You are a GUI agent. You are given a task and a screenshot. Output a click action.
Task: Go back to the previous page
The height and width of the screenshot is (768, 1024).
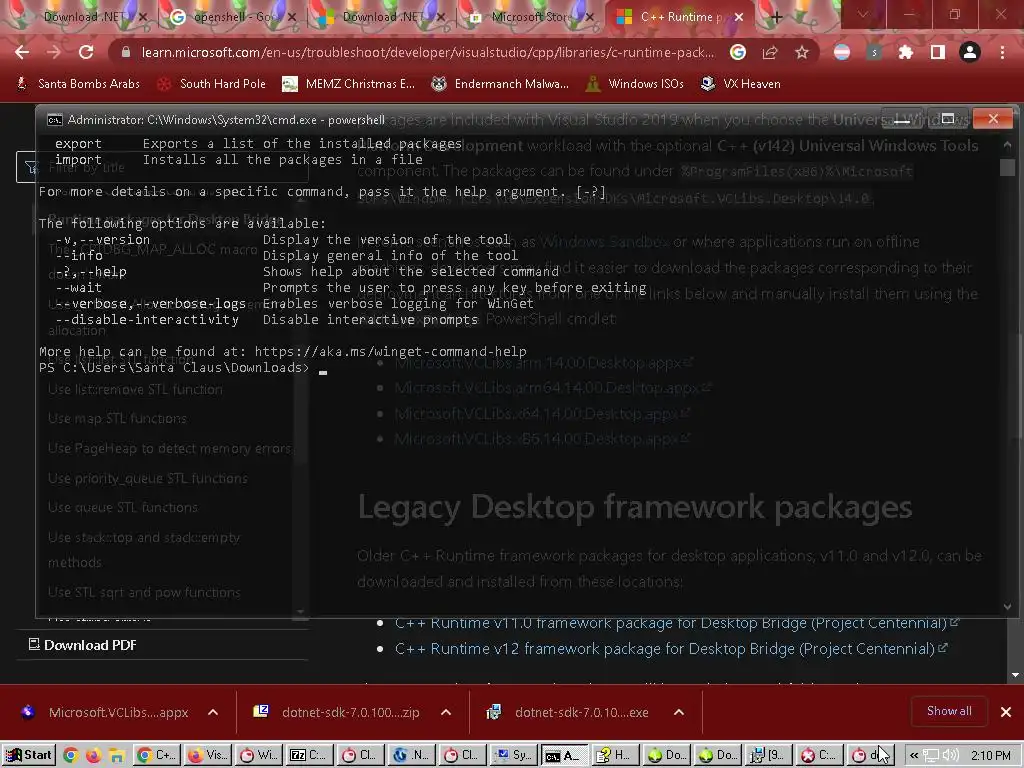(22, 52)
